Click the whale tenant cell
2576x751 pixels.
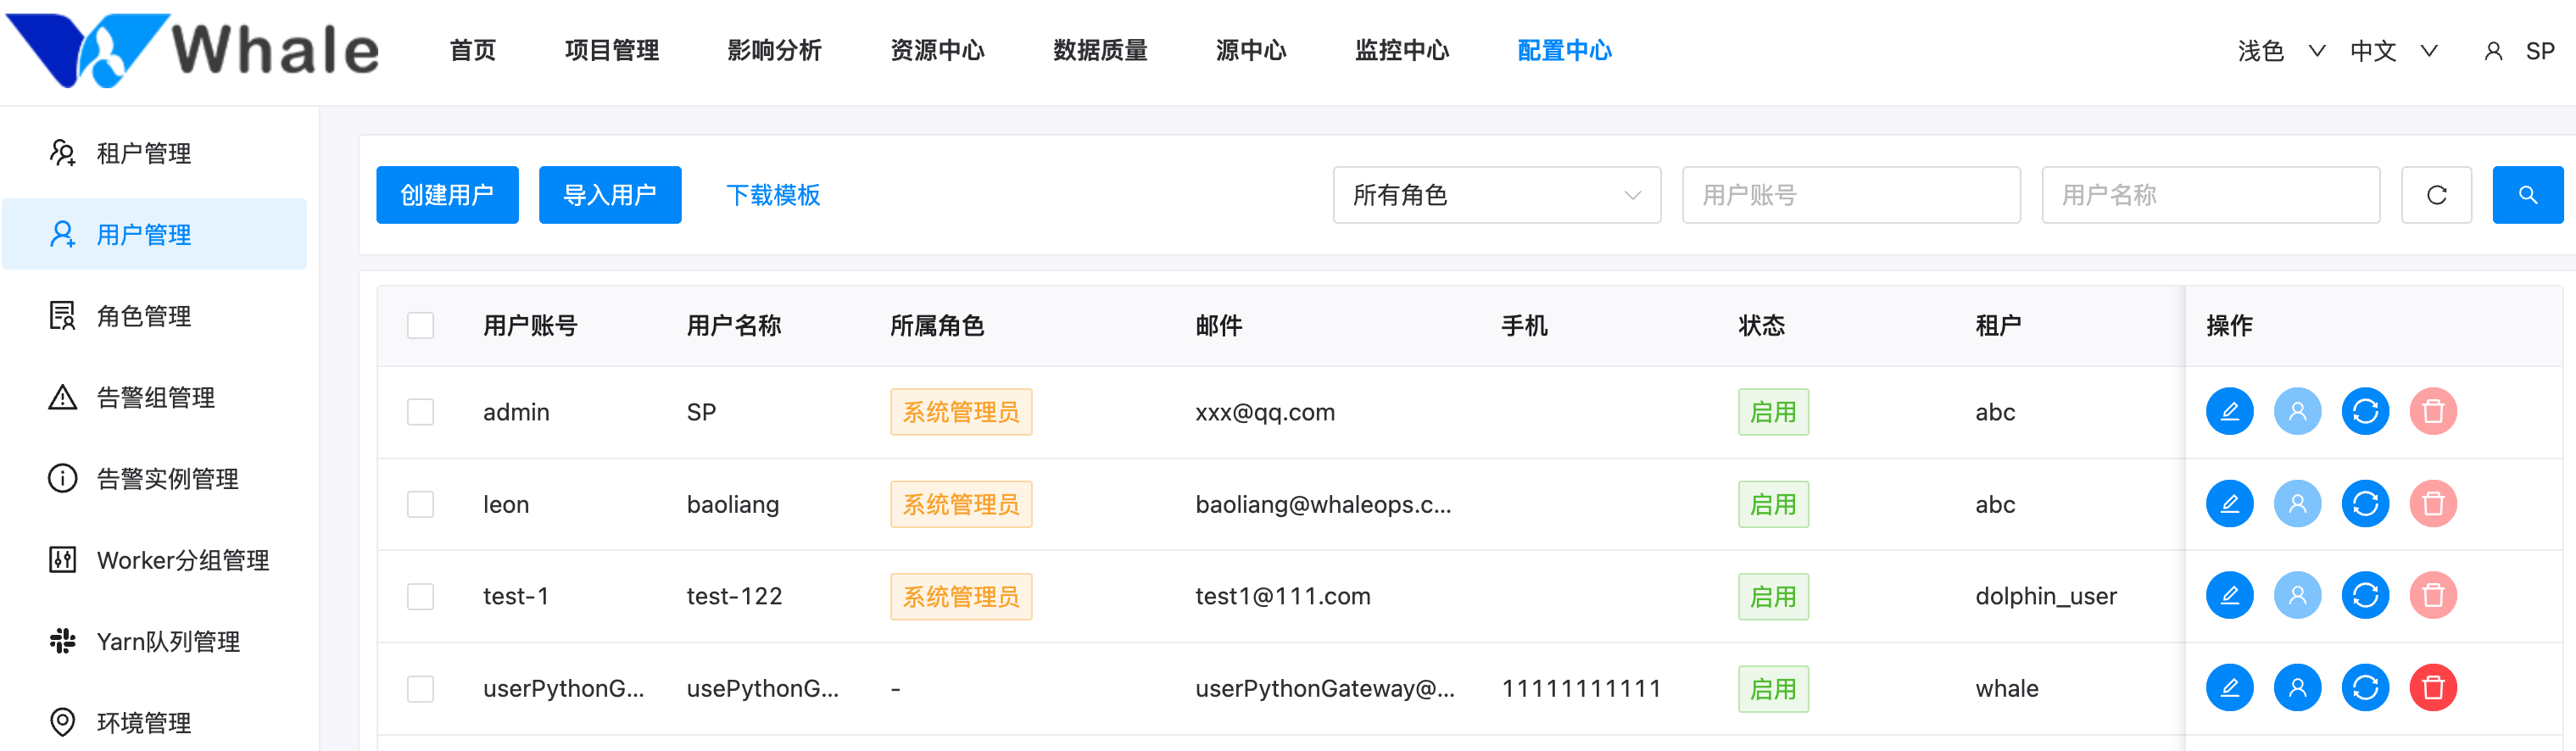tap(2006, 689)
